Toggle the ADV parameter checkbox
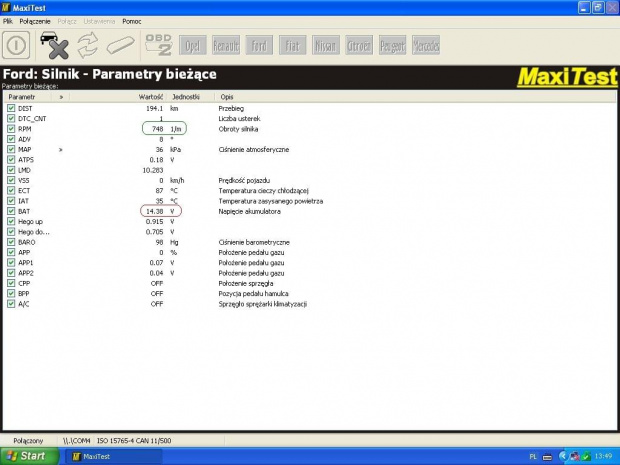This screenshot has width=620, height=465. 11,139
